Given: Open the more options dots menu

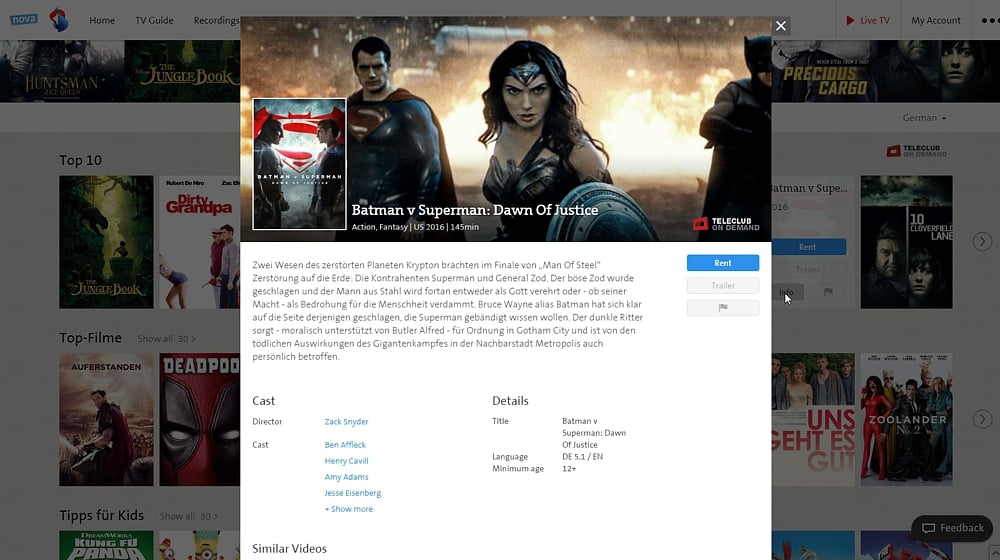Looking at the screenshot, I should tap(990, 20).
